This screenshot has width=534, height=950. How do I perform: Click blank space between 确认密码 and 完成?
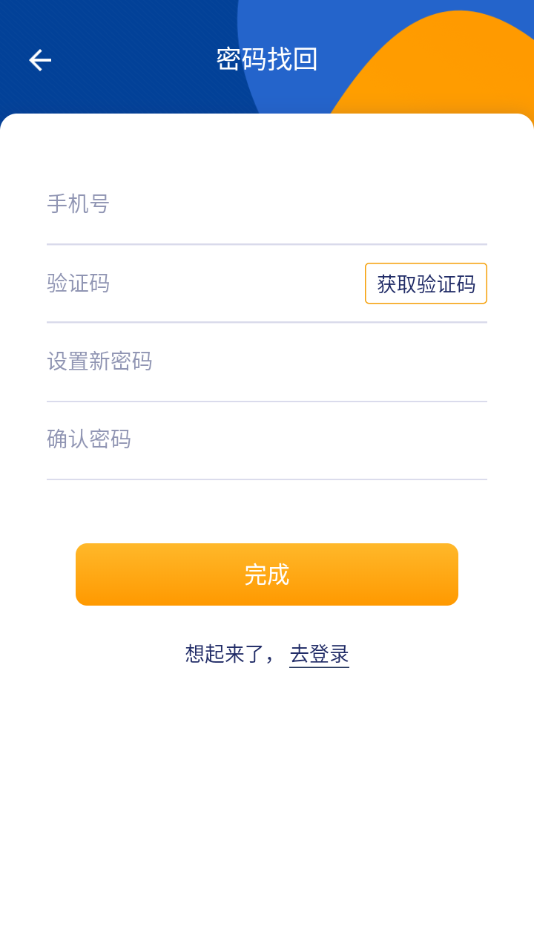(267, 512)
